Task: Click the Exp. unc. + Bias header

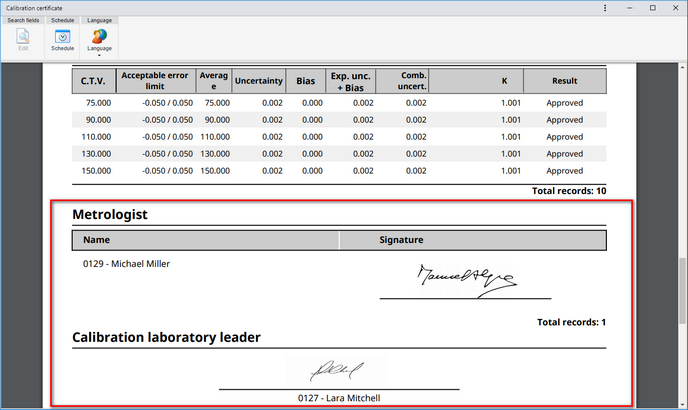Action: (350, 81)
